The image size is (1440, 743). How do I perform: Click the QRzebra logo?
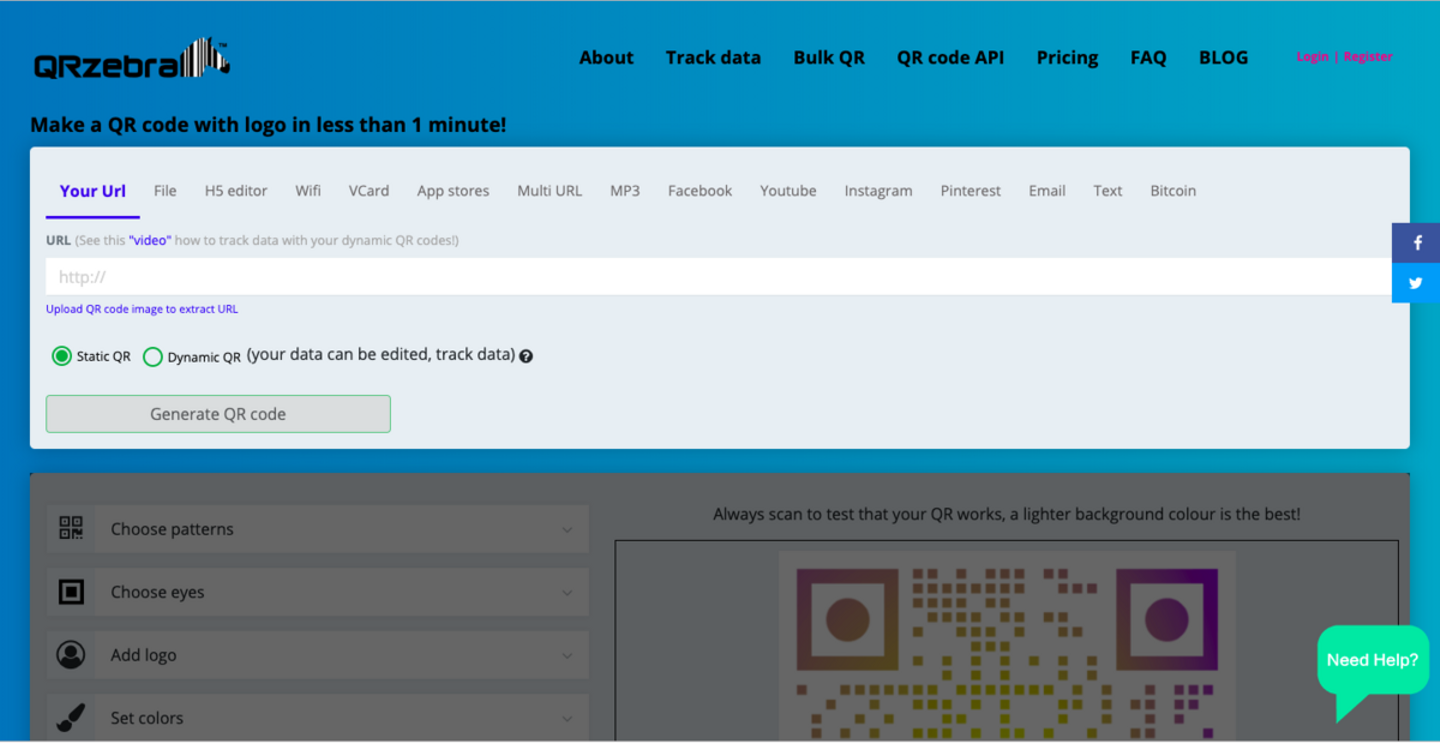pyautogui.click(x=132, y=59)
